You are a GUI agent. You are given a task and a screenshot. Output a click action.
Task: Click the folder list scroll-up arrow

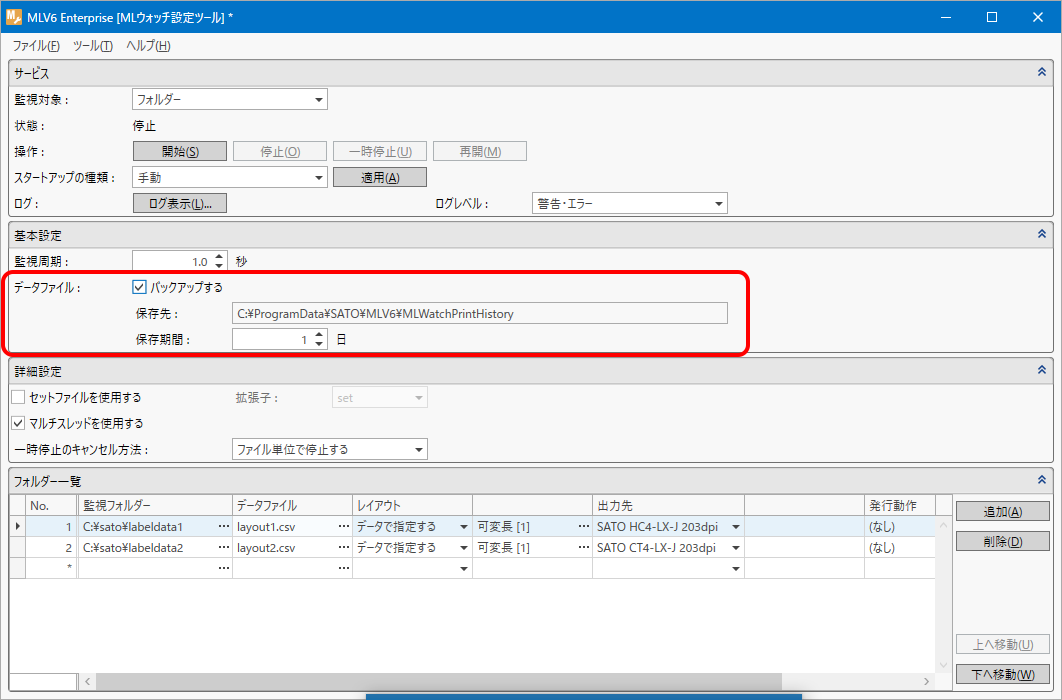point(943,525)
